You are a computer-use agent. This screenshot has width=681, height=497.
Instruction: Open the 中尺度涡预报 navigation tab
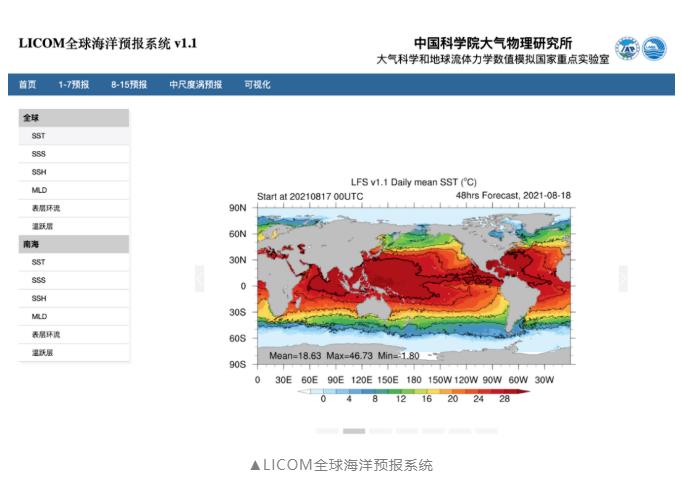coord(196,84)
